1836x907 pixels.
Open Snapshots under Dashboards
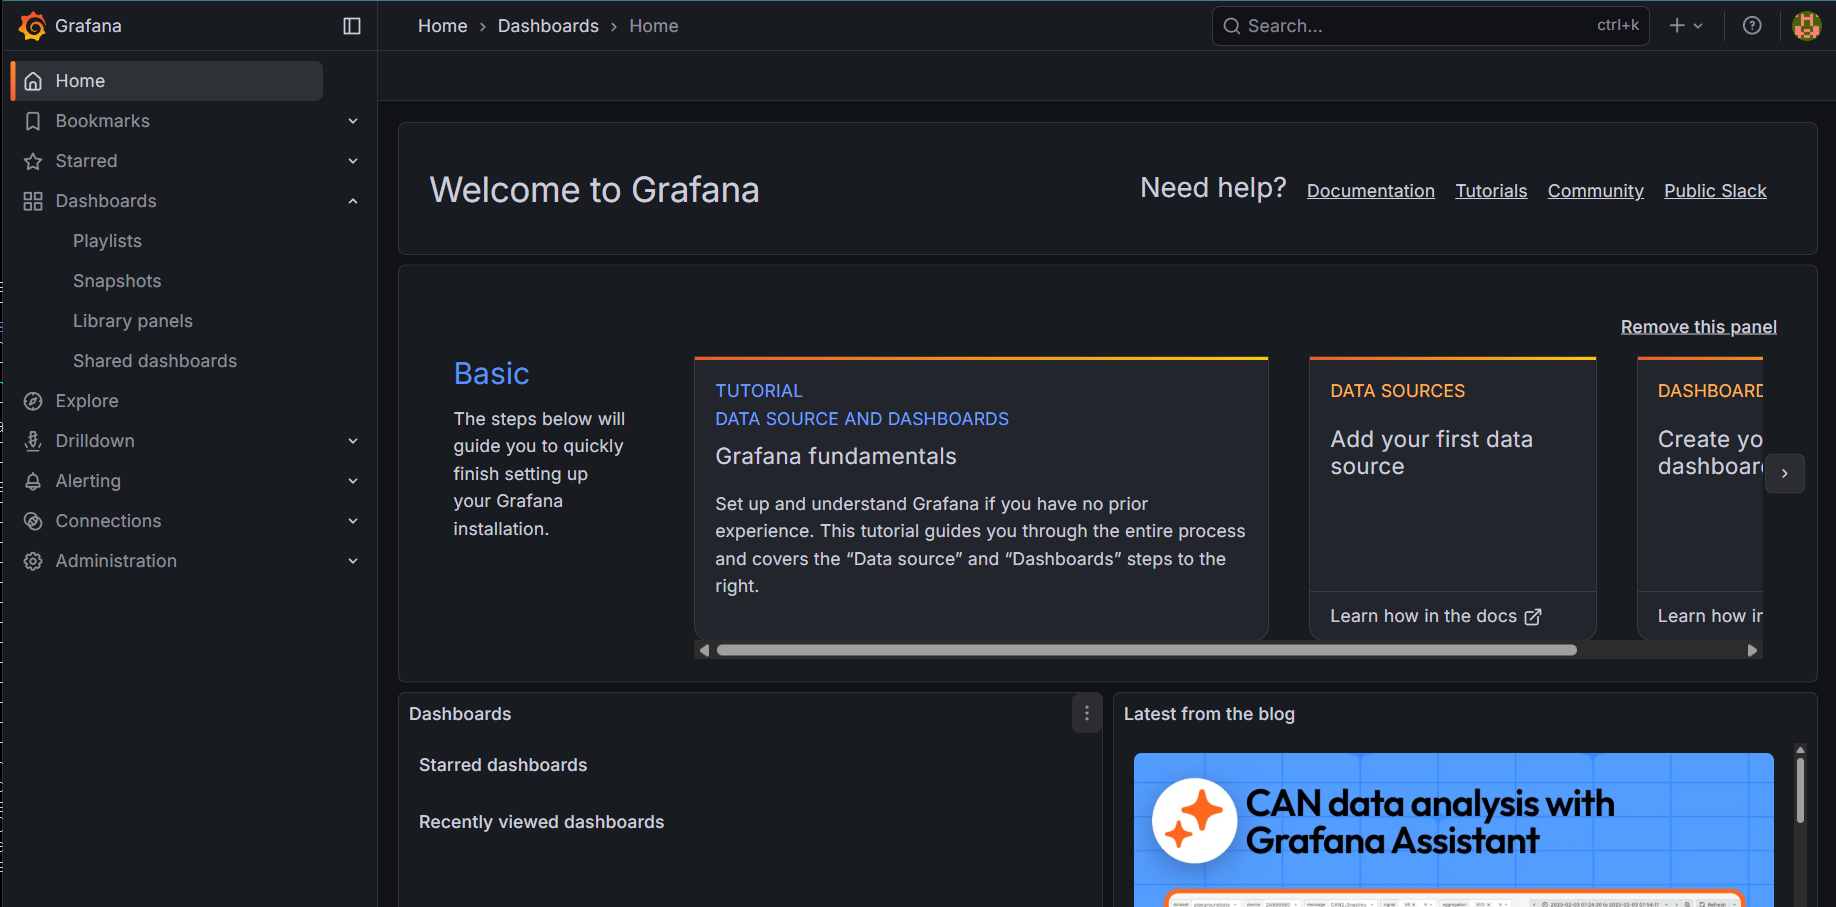point(117,281)
